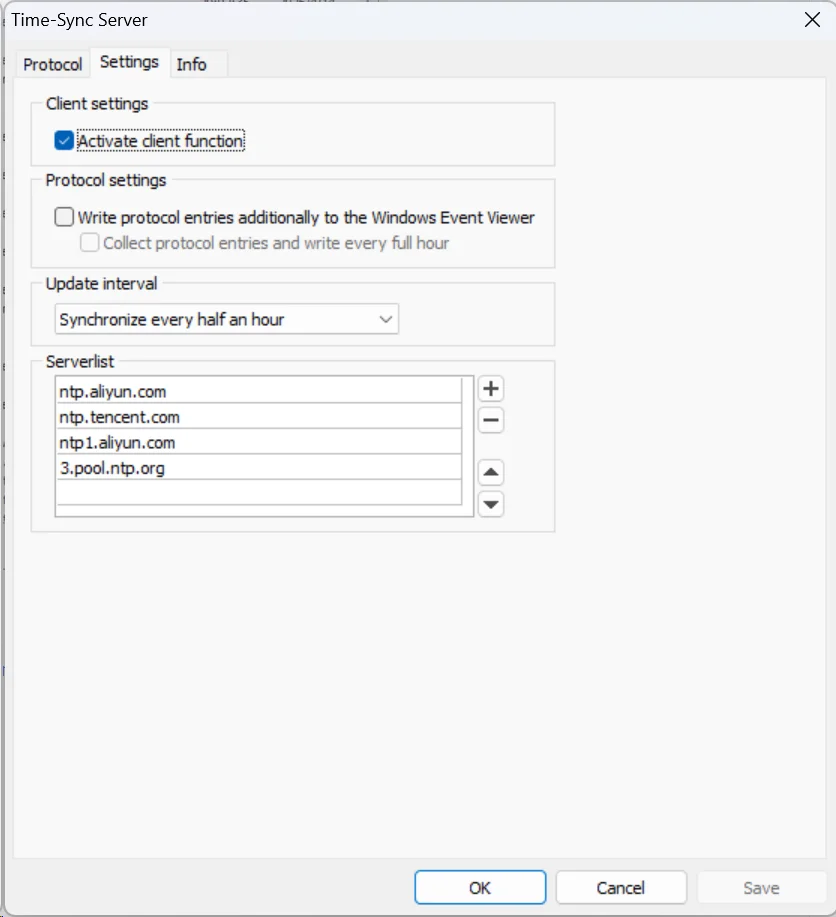
Task: Choose the ntp1.aliyun.com server row
Action: (x=258, y=442)
